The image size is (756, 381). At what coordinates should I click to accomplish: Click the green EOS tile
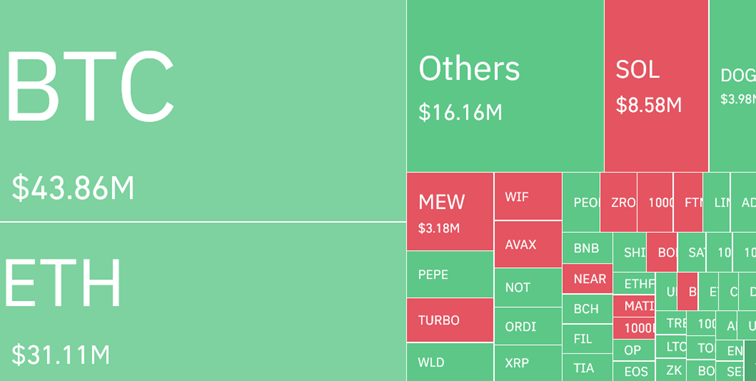tap(634, 371)
